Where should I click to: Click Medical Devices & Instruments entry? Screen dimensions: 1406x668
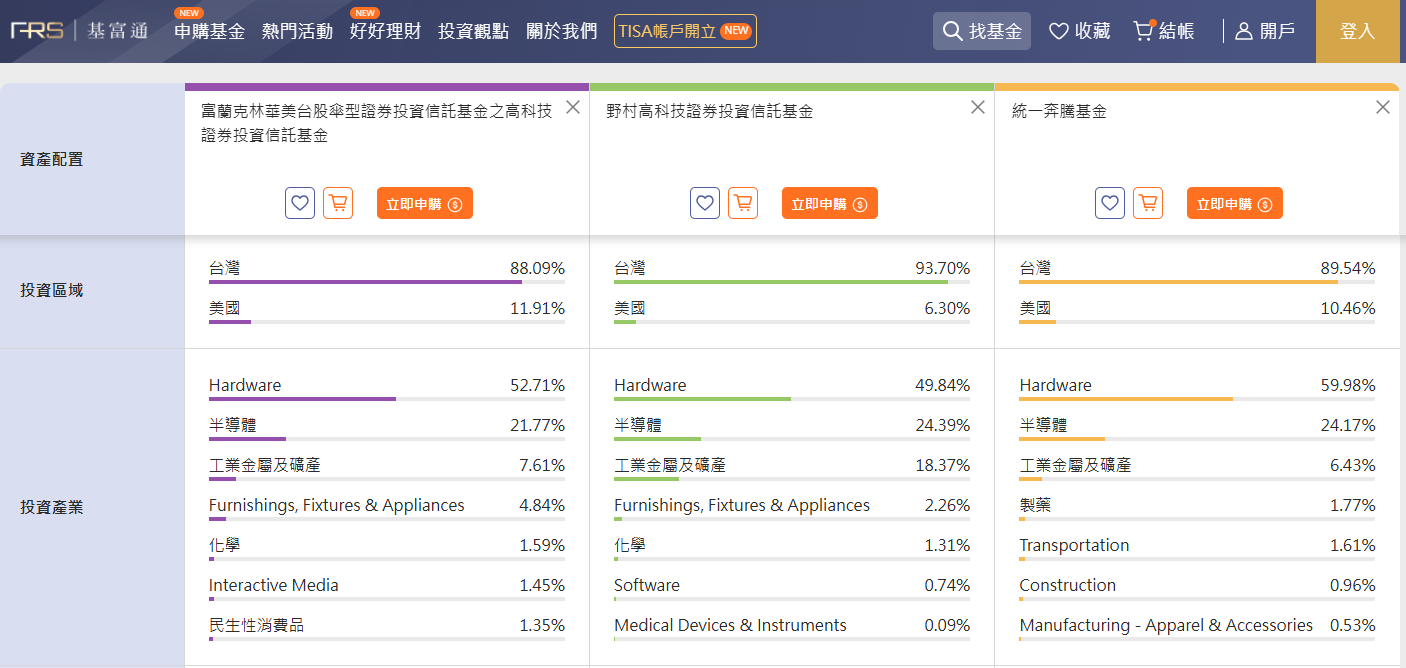pos(792,628)
